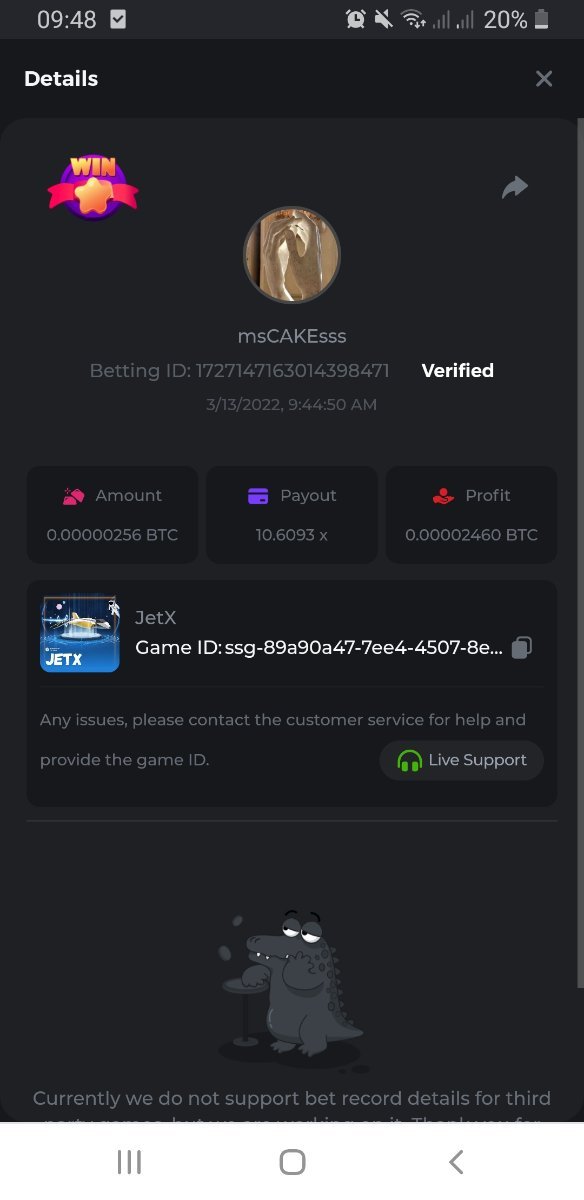Tap the share arrow icon

point(514,187)
